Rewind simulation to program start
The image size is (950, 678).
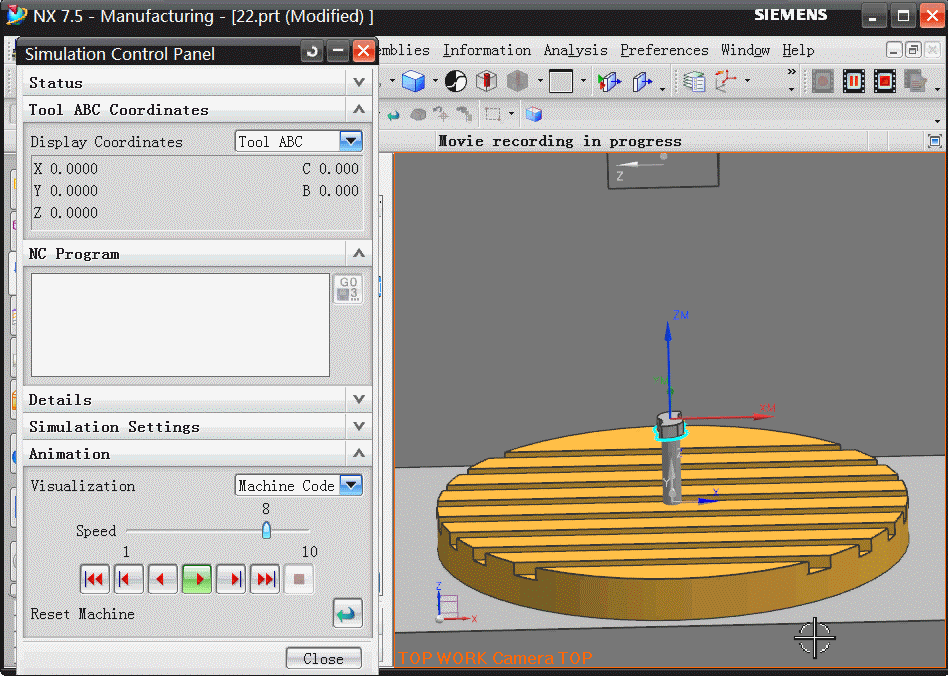(x=95, y=579)
